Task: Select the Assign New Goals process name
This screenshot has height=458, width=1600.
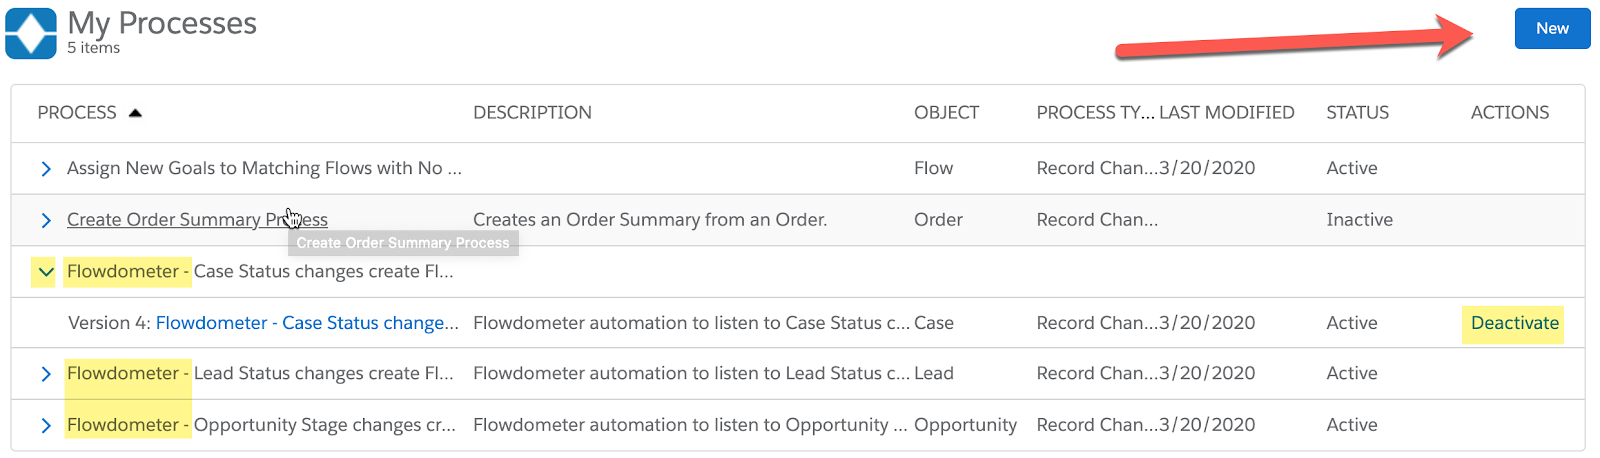Action: (264, 169)
